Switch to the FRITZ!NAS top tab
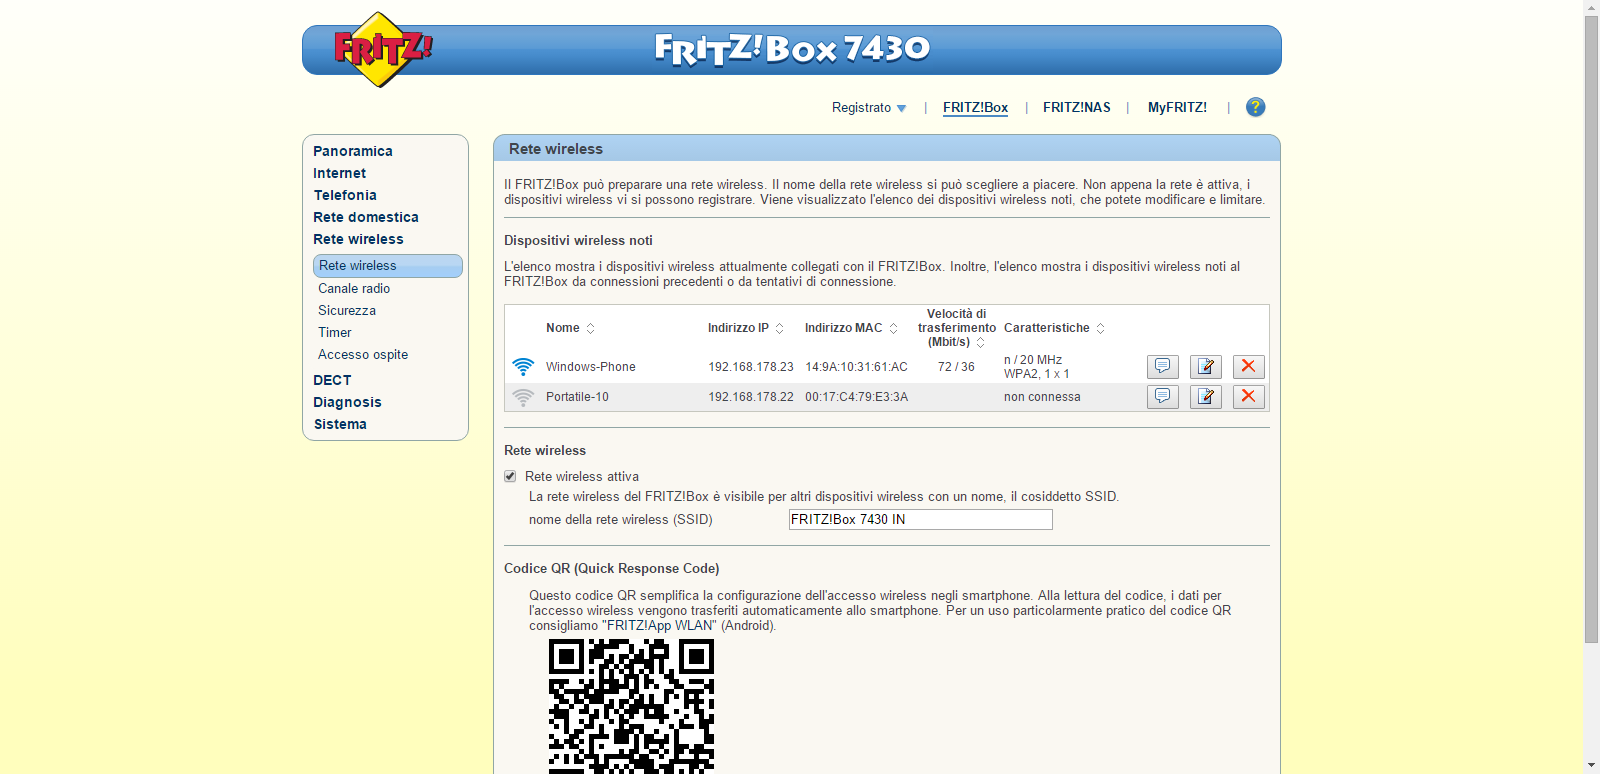Screen dimensions: 1600x774 (1077, 108)
